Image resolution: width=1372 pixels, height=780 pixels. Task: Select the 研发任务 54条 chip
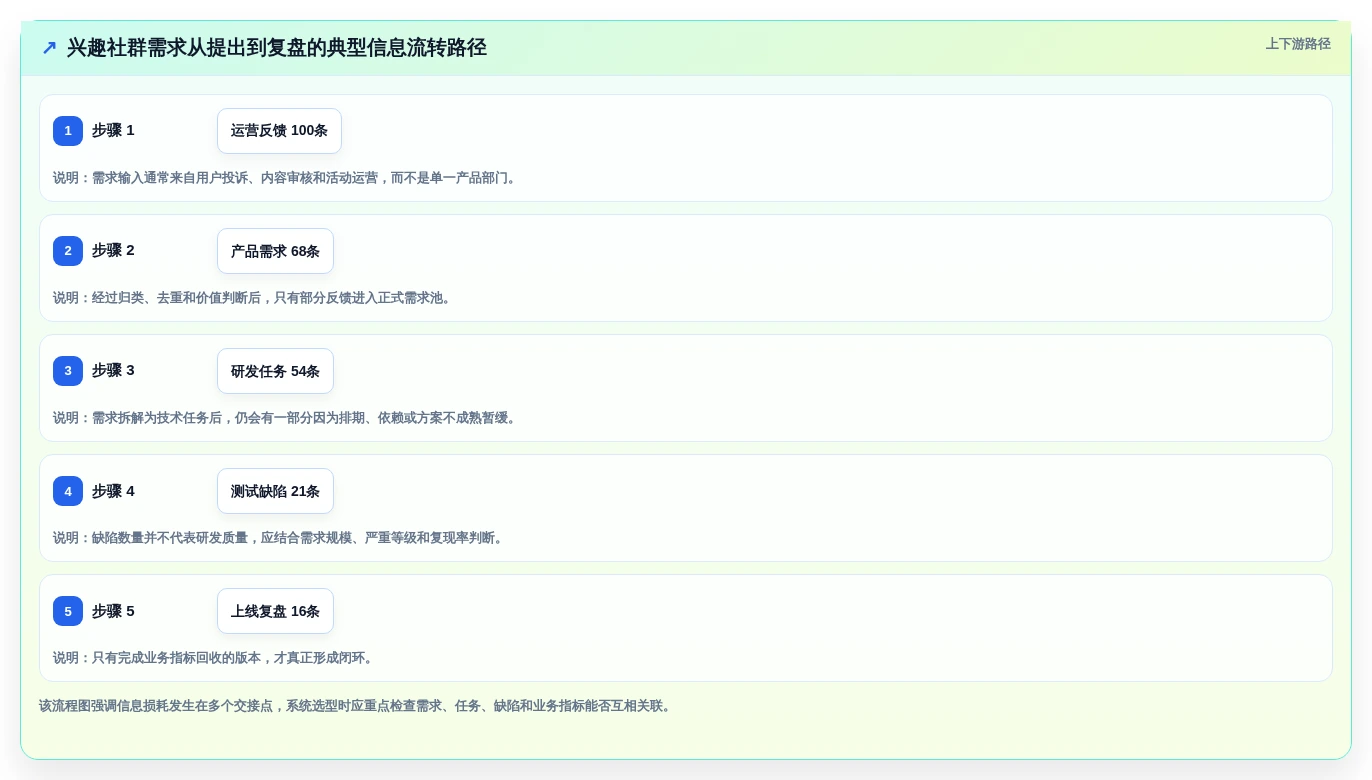click(x=275, y=371)
